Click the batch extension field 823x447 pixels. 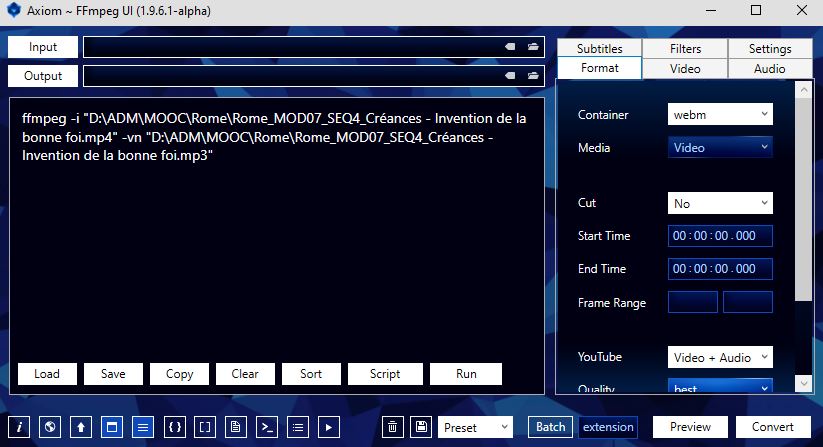tap(608, 427)
